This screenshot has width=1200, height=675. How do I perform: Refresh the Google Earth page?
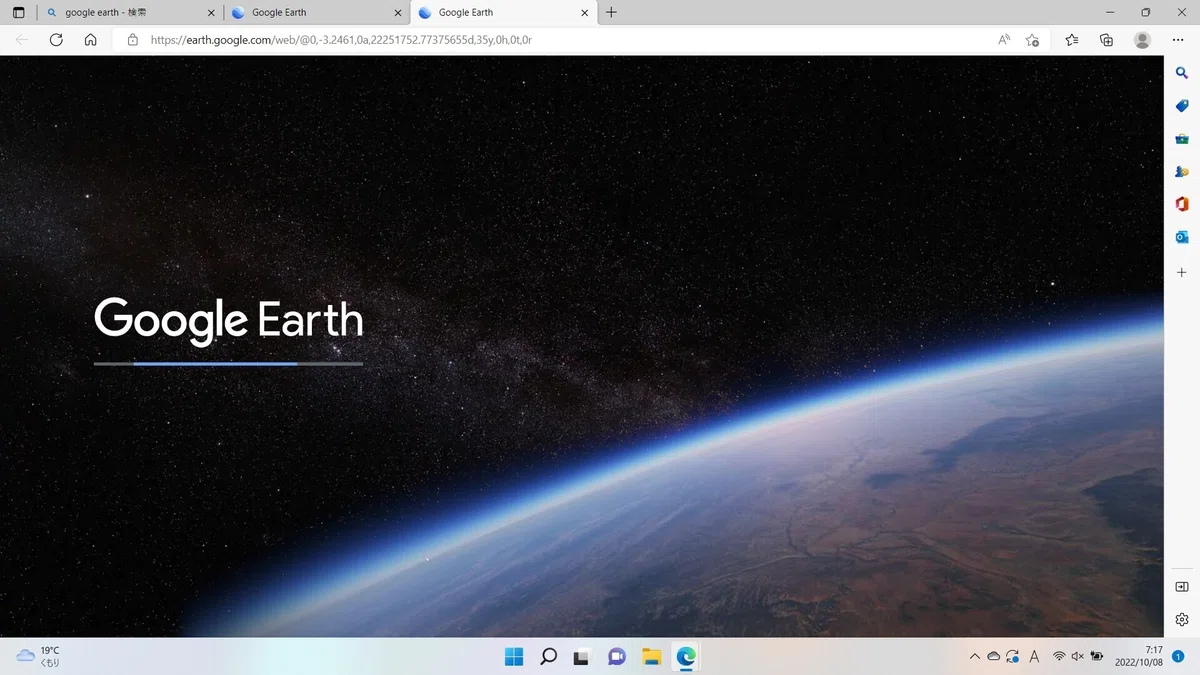[56, 40]
